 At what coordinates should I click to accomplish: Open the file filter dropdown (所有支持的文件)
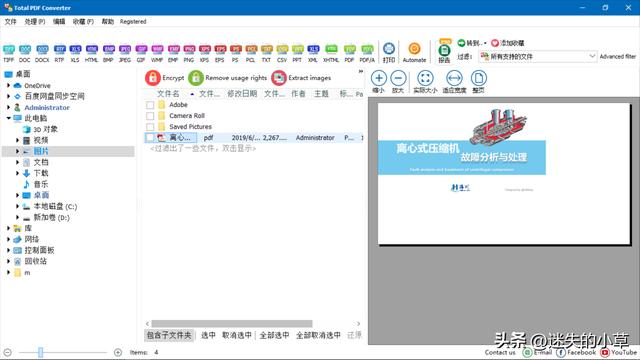click(538, 56)
